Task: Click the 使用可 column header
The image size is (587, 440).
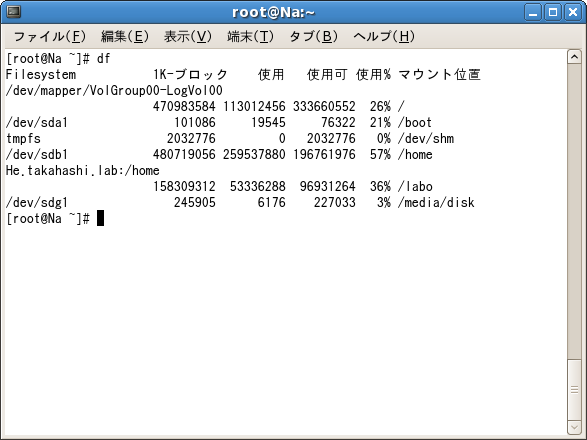Action: point(327,75)
